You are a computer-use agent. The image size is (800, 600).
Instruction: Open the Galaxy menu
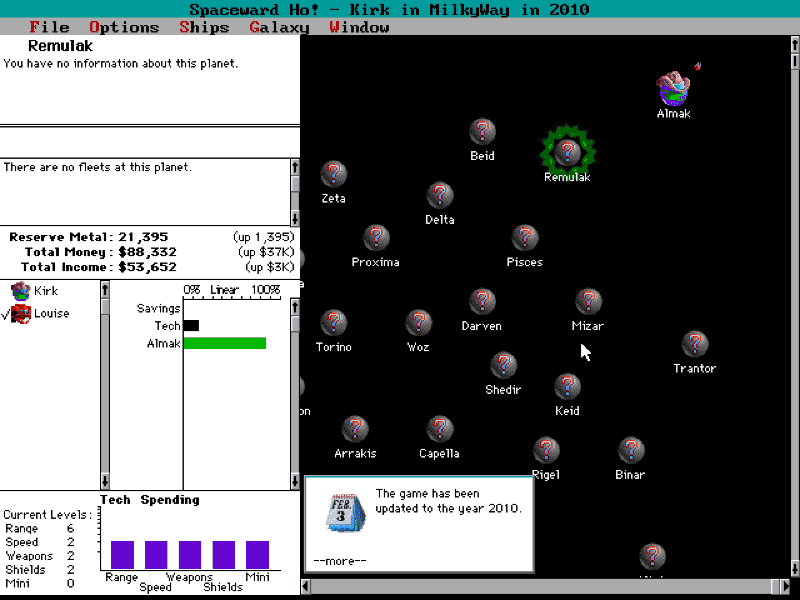(x=279, y=27)
